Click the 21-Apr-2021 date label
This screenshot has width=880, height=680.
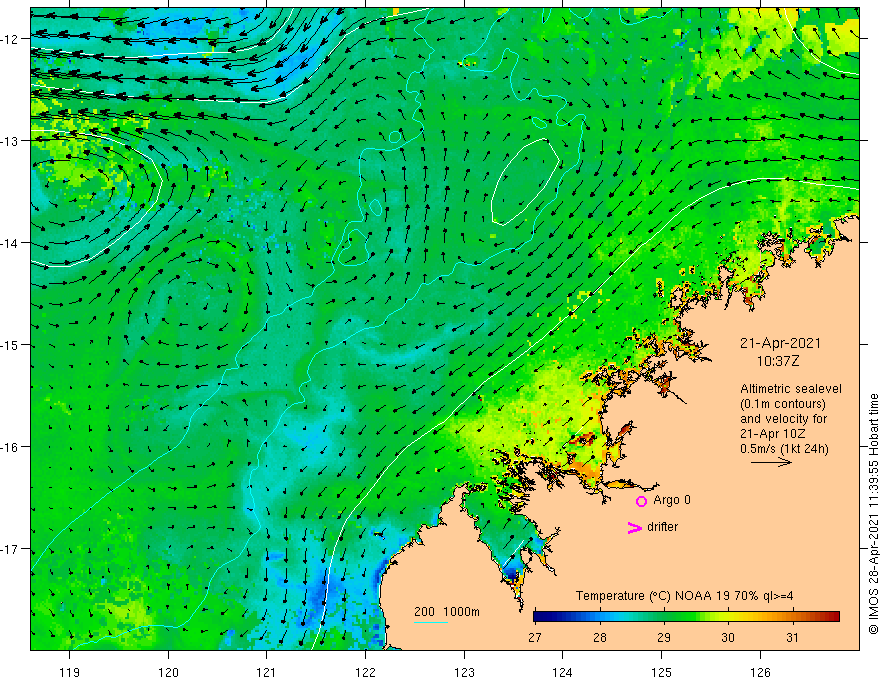tap(780, 343)
